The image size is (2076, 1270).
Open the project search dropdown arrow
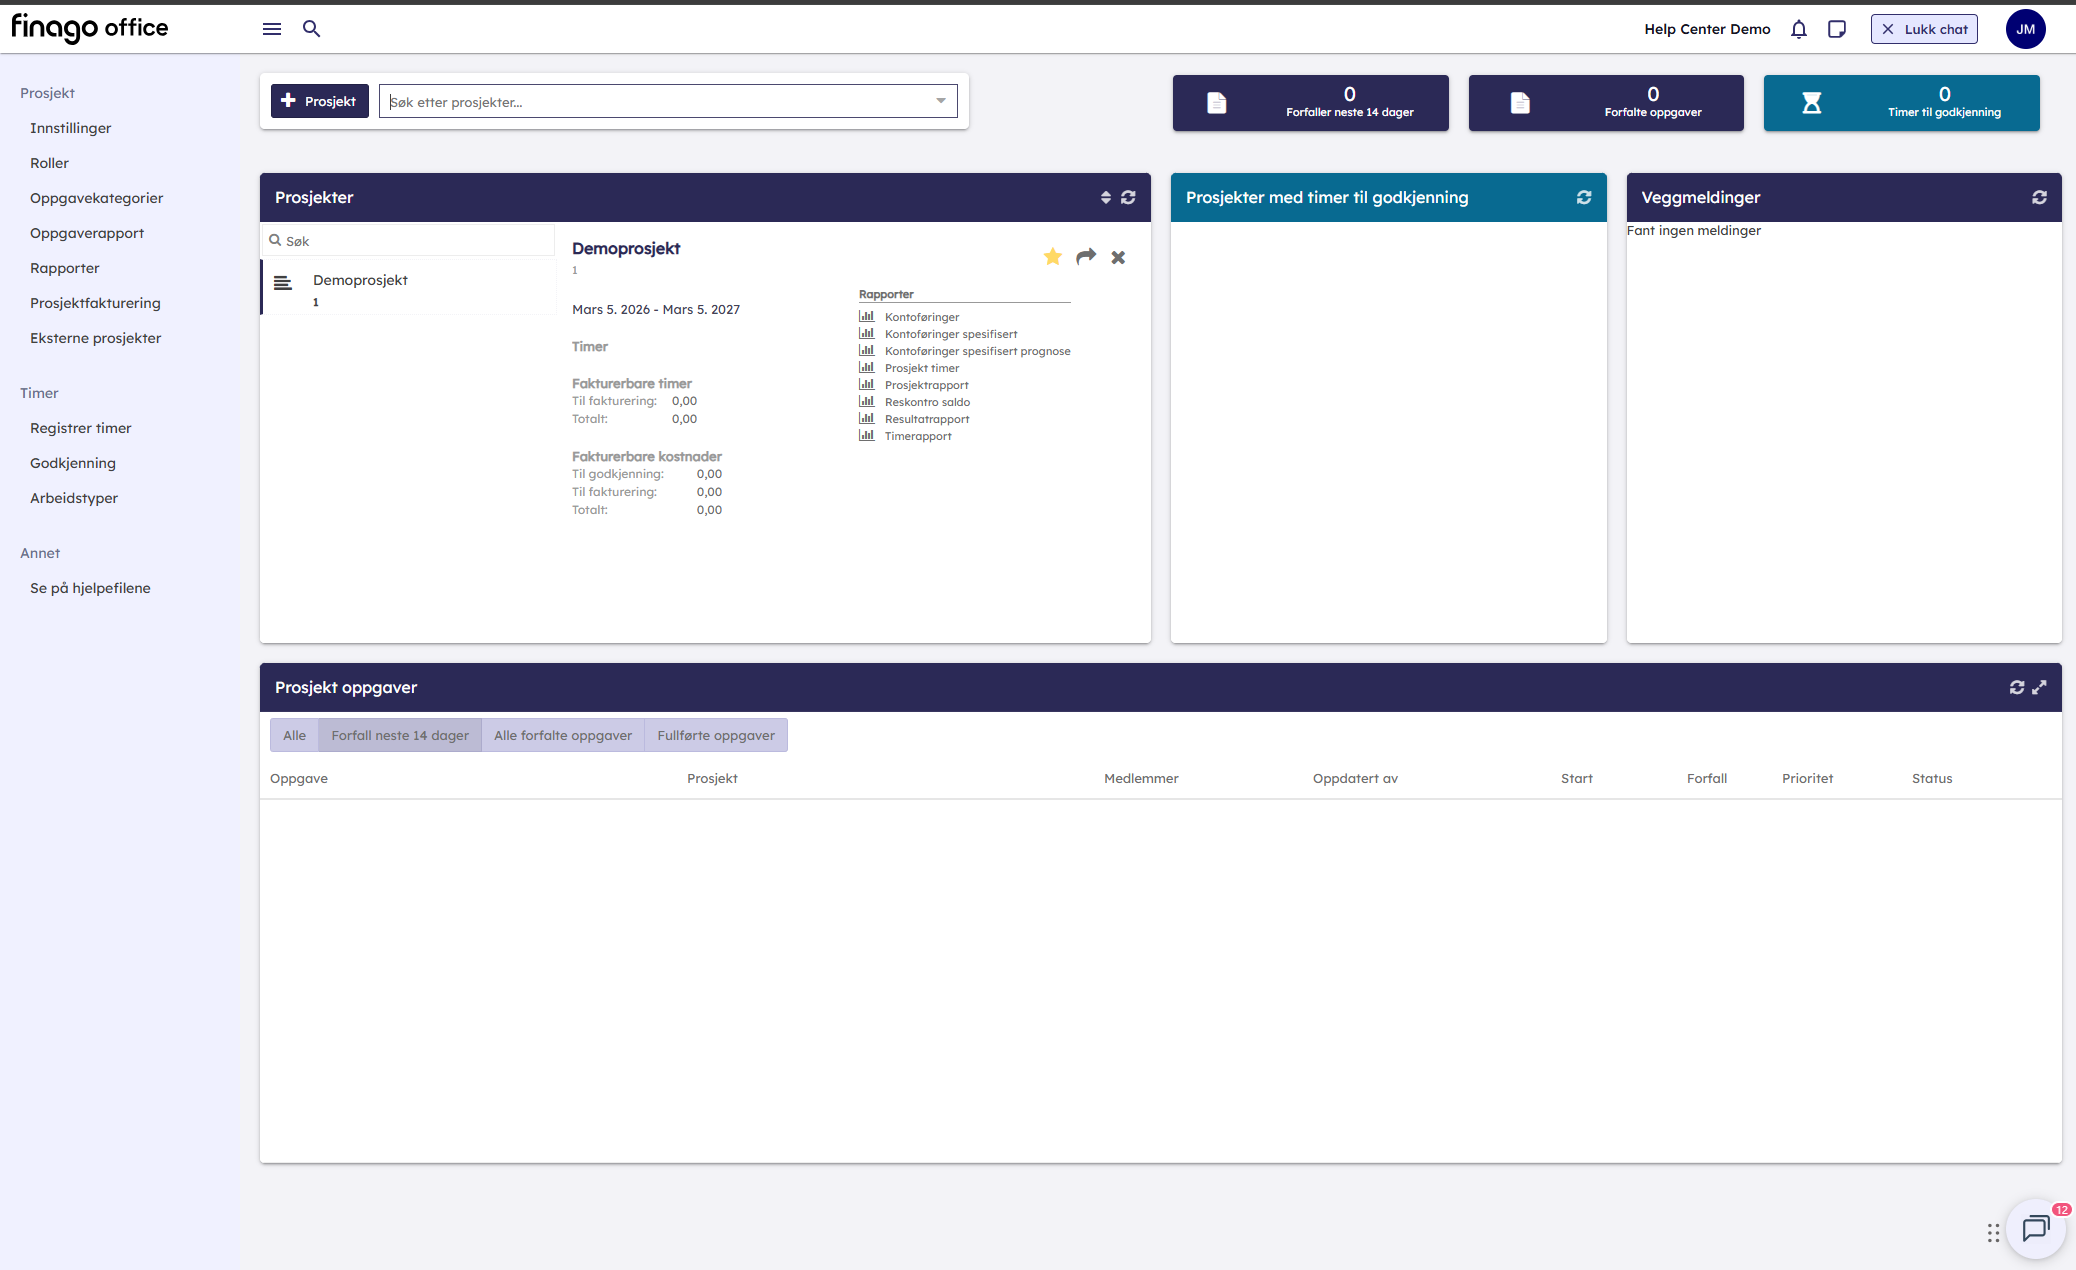coord(940,101)
